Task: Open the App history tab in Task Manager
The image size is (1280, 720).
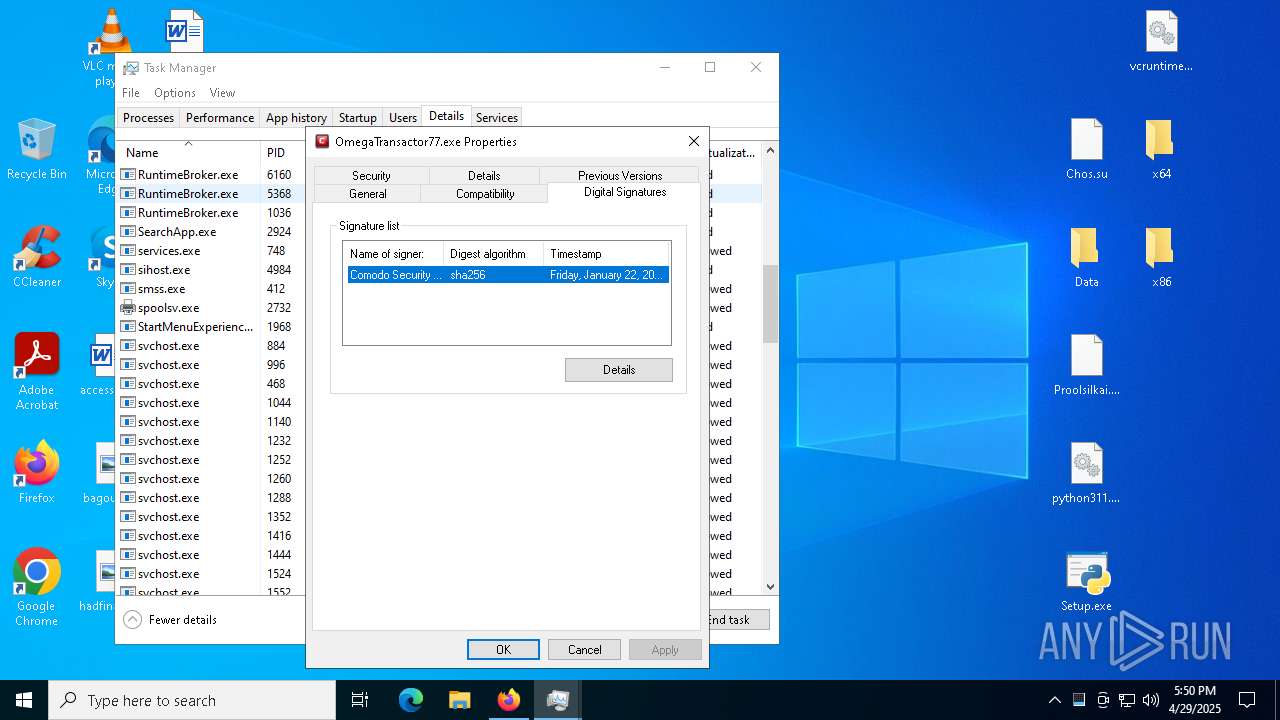Action: [296, 117]
